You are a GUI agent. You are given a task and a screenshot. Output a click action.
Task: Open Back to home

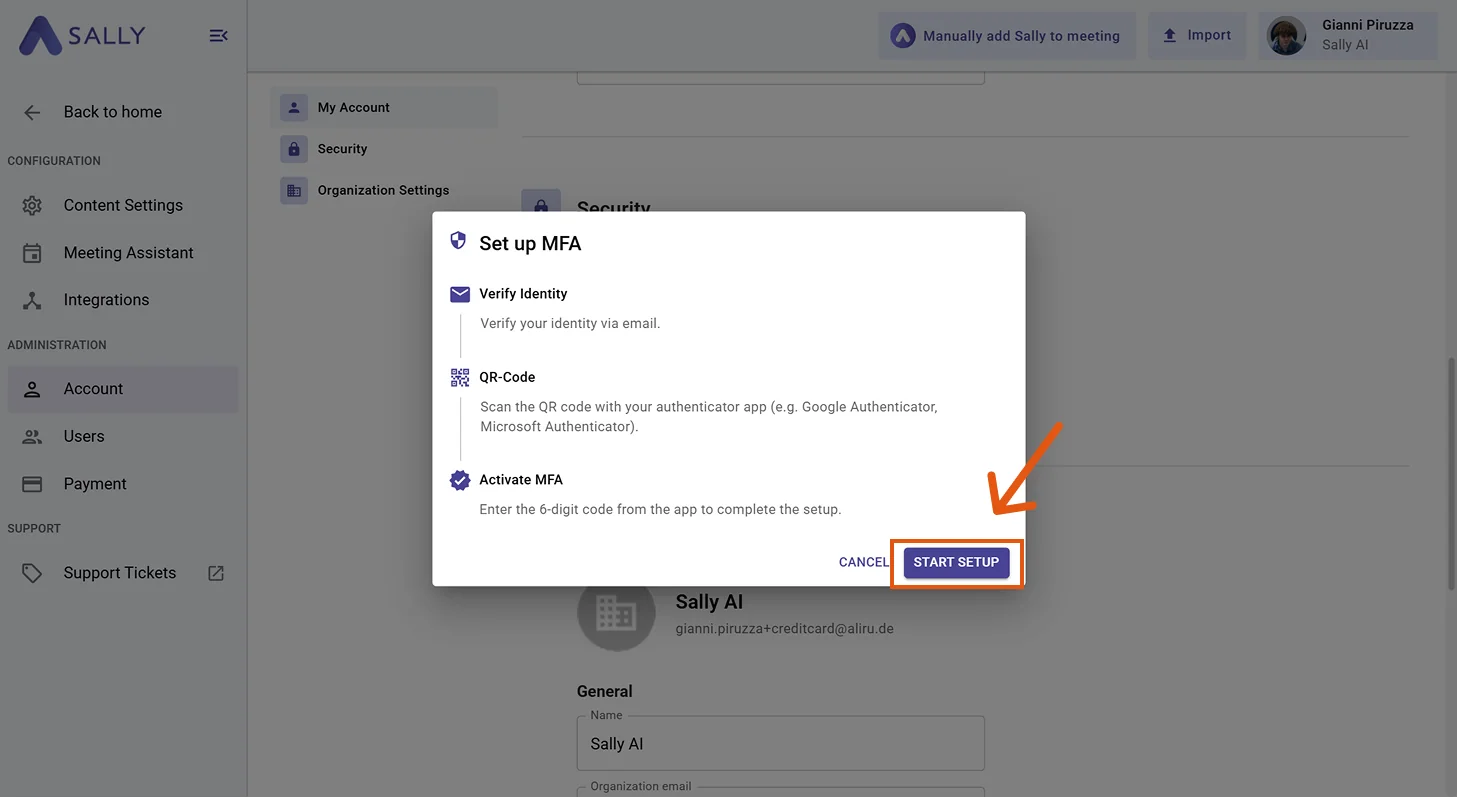[x=113, y=112]
